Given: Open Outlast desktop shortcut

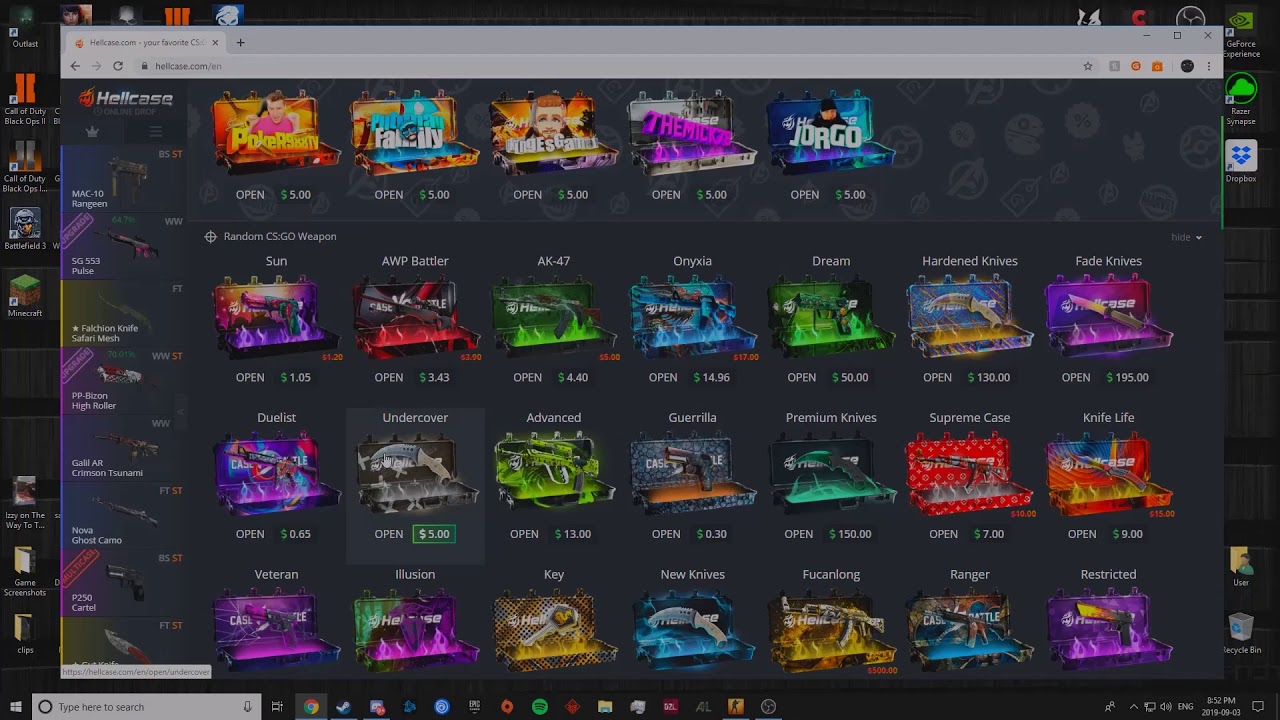Looking at the screenshot, I should pyautogui.click(x=25, y=28).
